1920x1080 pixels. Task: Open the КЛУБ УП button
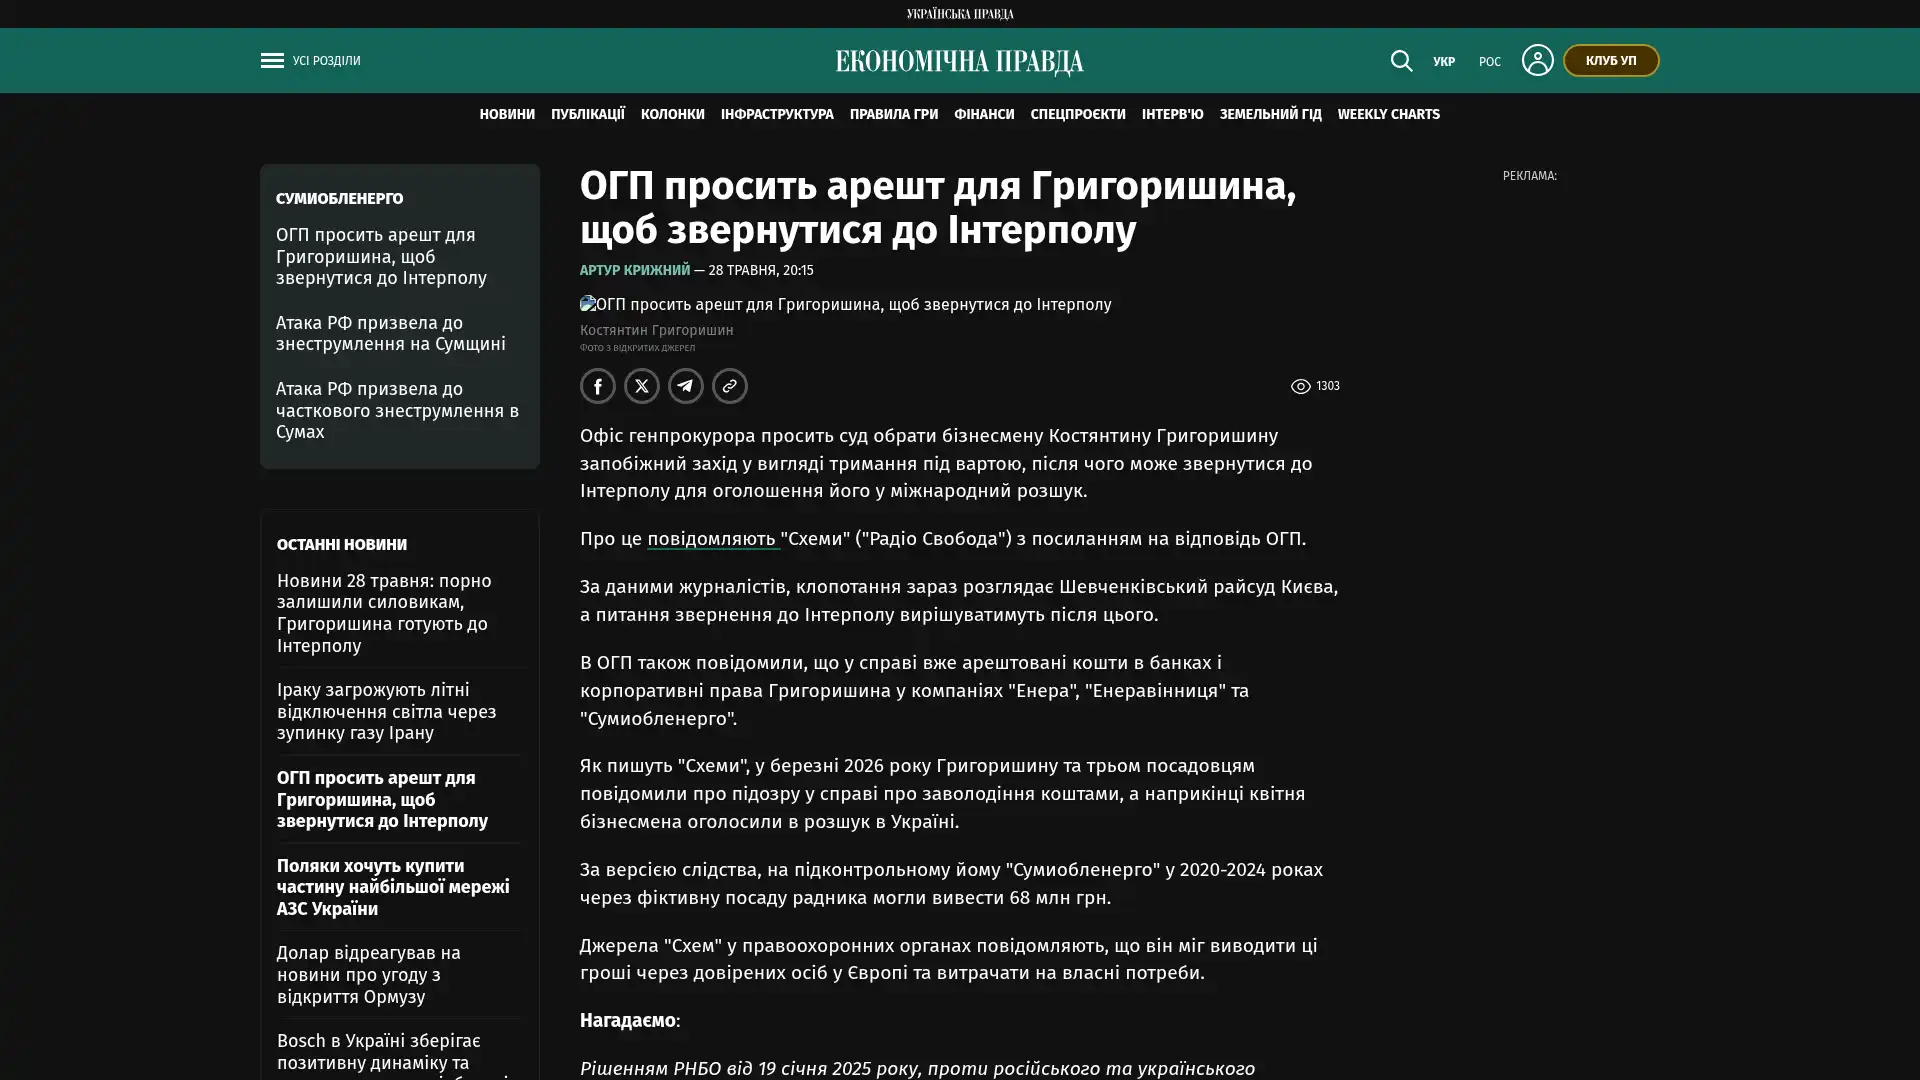[x=1611, y=60]
